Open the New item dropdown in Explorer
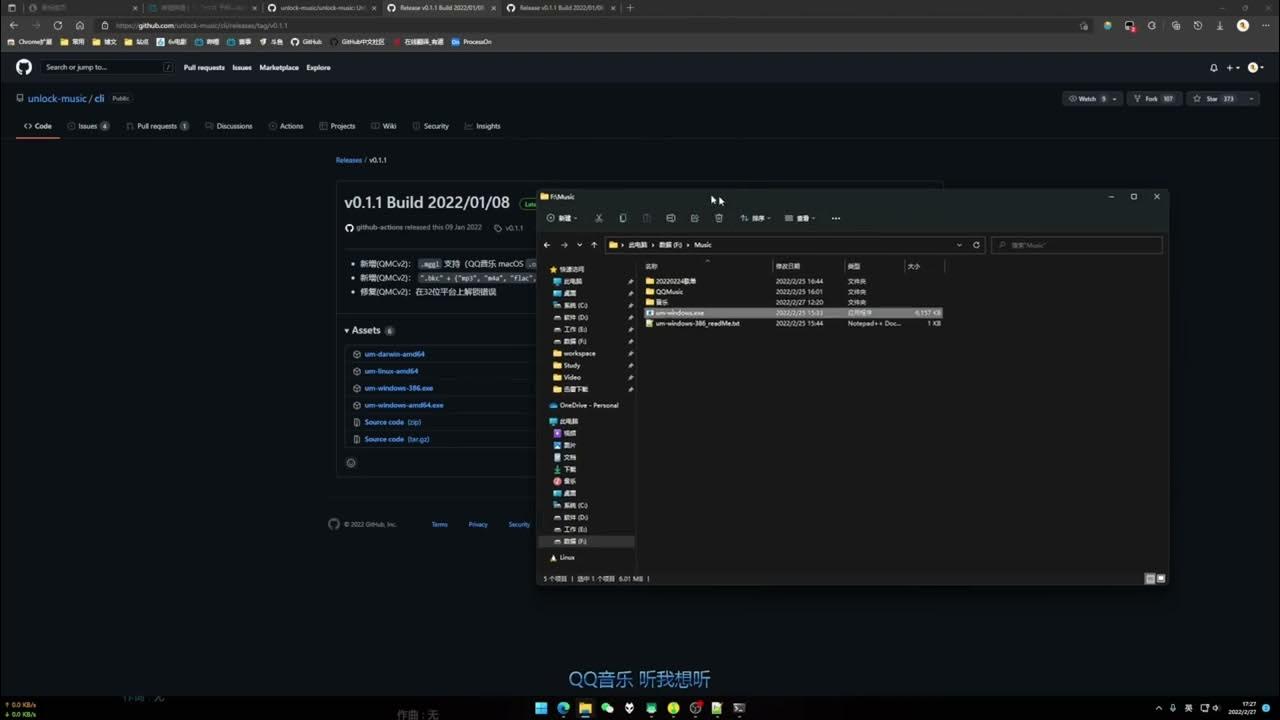The height and width of the screenshot is (720, 1280). point(562,218)
